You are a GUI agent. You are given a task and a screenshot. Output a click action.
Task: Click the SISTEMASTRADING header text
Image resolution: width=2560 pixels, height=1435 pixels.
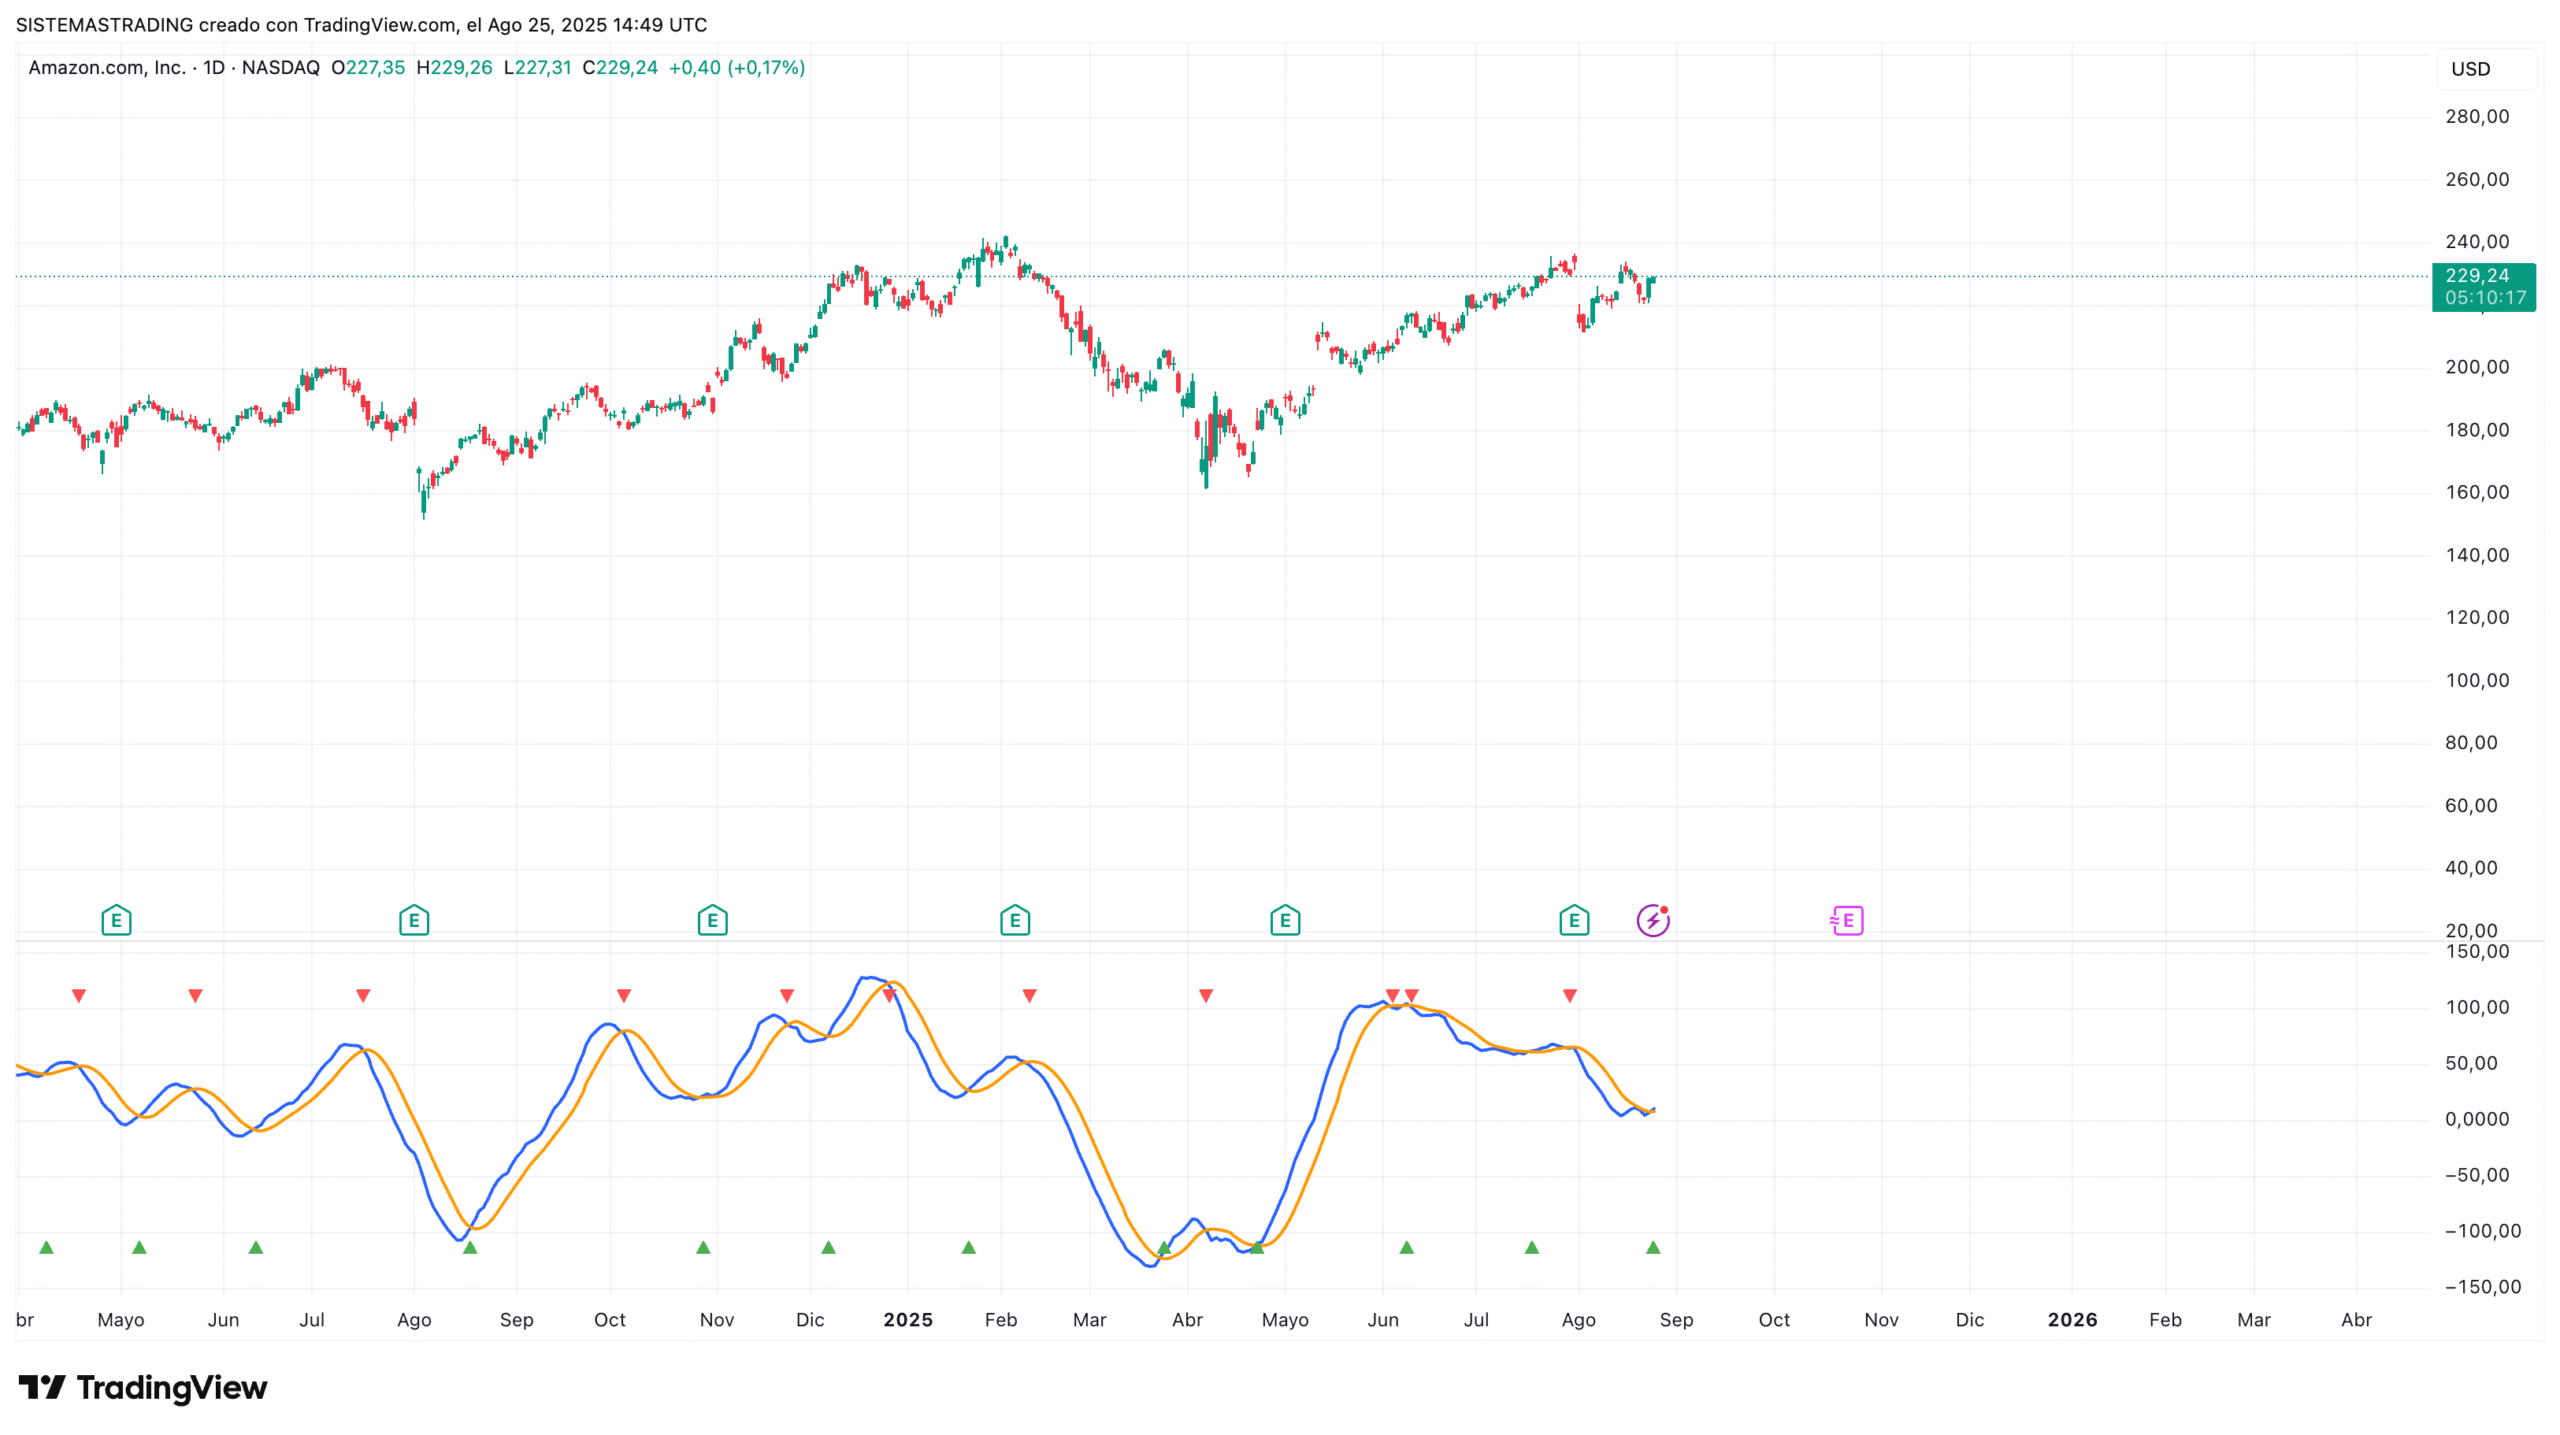pyautogui.click(x=104, y=25)
